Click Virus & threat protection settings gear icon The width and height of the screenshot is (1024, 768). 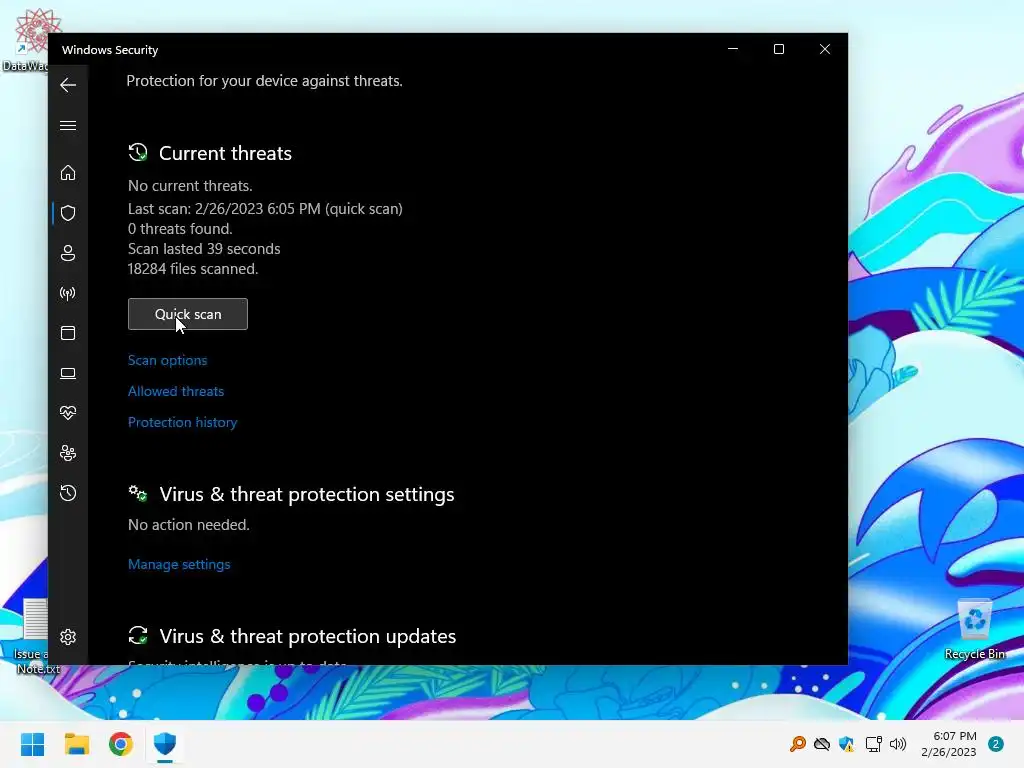click(138, 494)
